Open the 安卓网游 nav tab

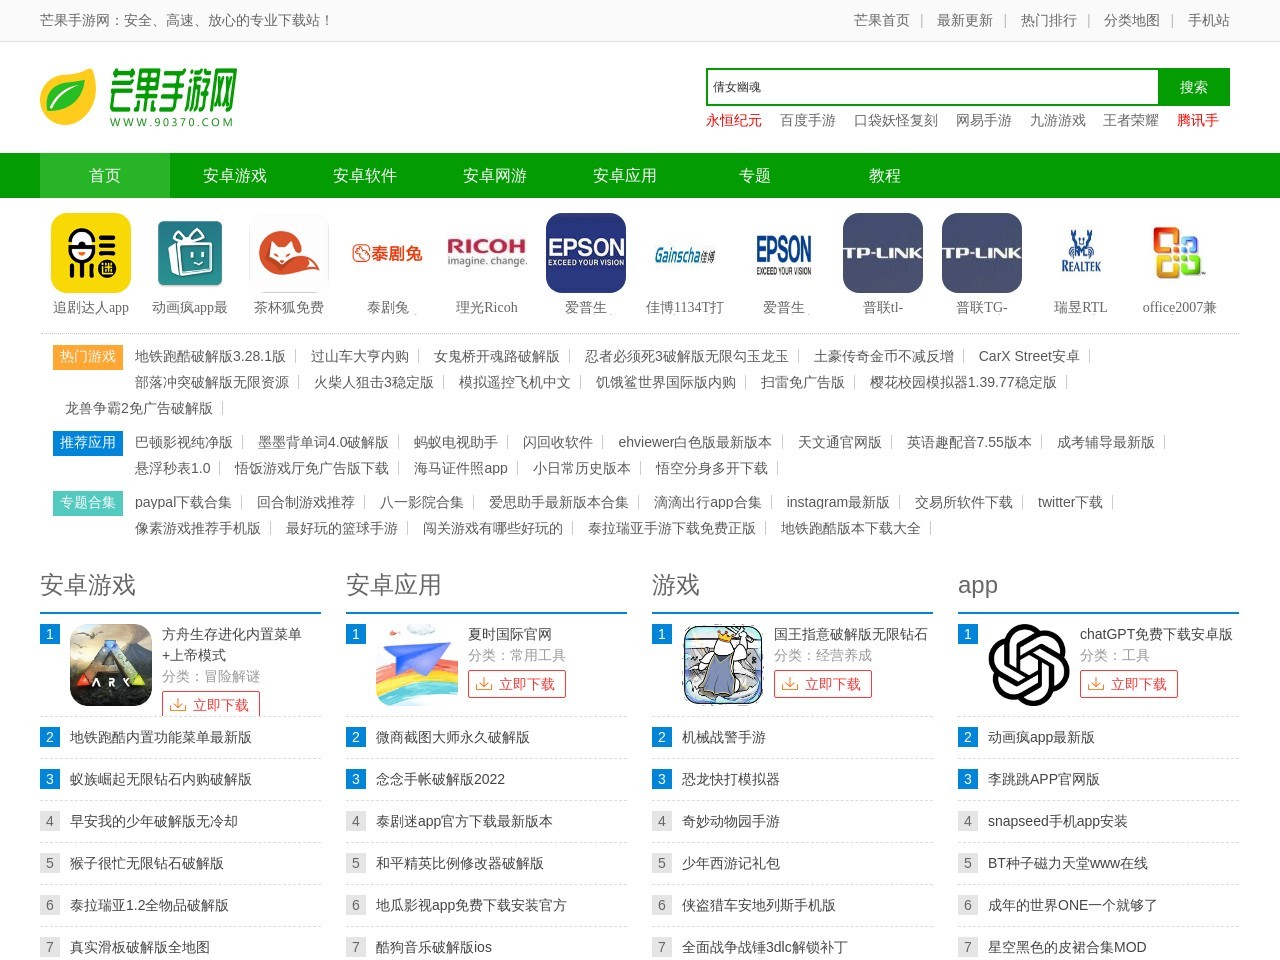point(495,175)
